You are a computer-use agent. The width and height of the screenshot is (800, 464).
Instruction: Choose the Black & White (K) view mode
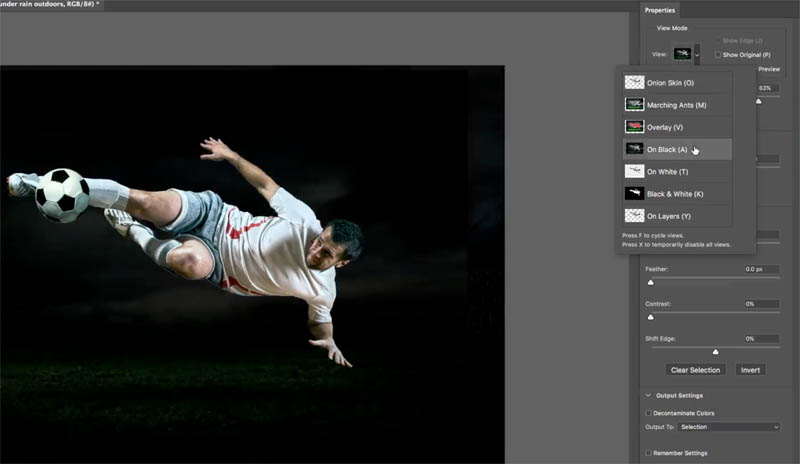point(678,194)
